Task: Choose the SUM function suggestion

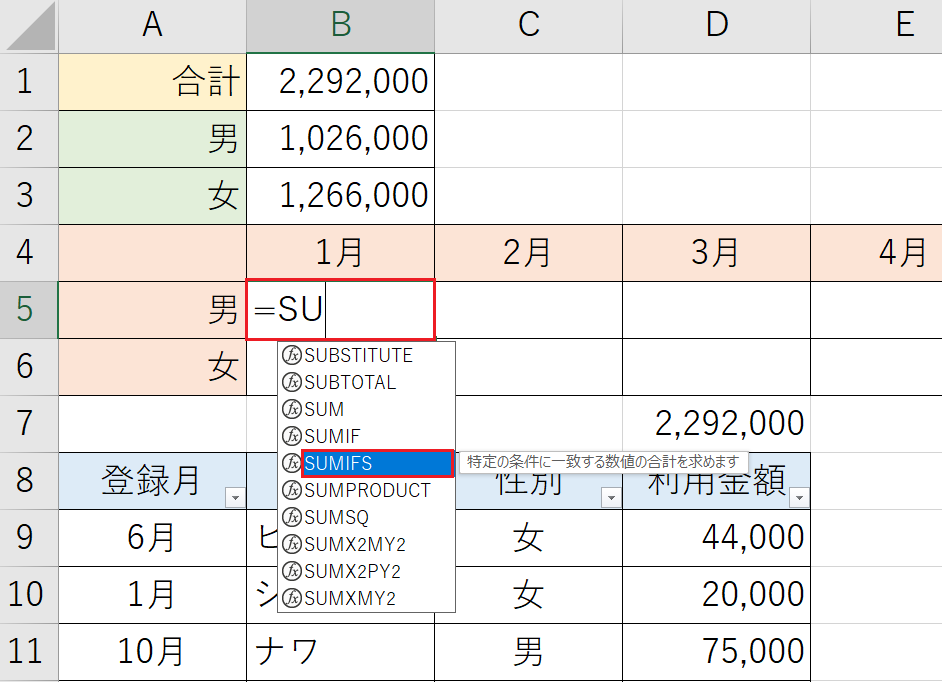Action: click(x=366, y=409)
